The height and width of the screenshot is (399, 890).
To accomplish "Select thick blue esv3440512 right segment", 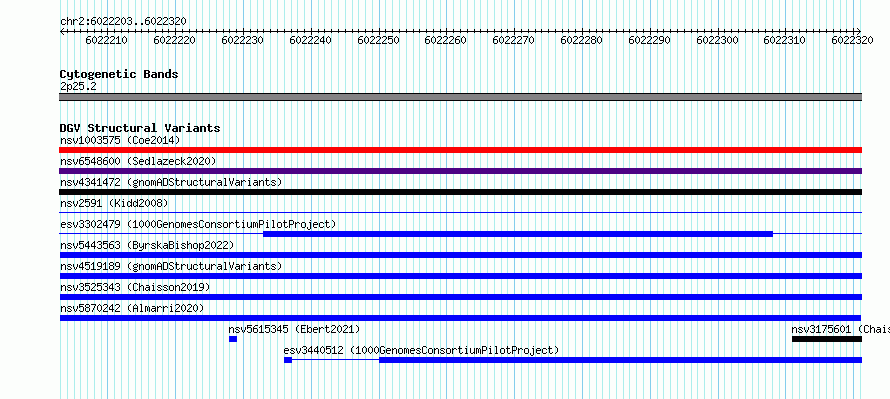I will 620,360.
